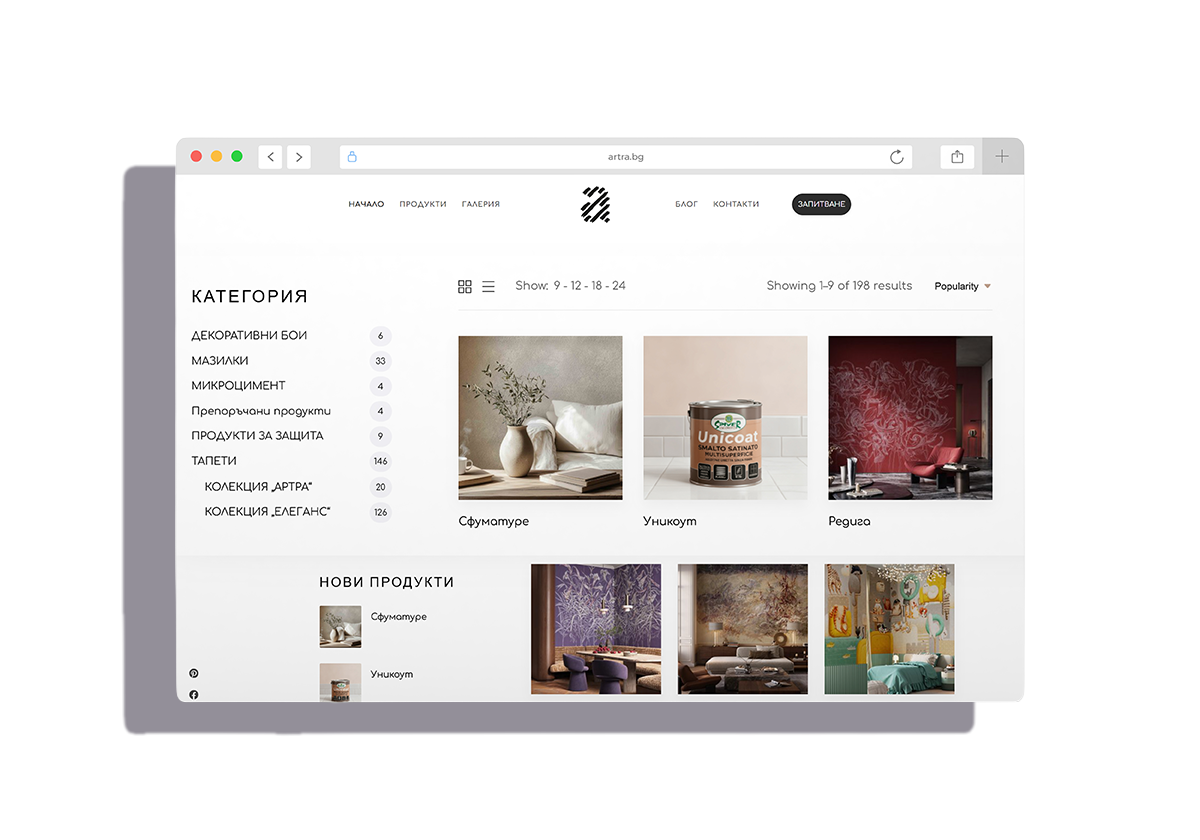Image resolution: width=1200 pixels, height=840 pixels.
Task: Select ТАПЕТИ category
Action: (214, 461)
